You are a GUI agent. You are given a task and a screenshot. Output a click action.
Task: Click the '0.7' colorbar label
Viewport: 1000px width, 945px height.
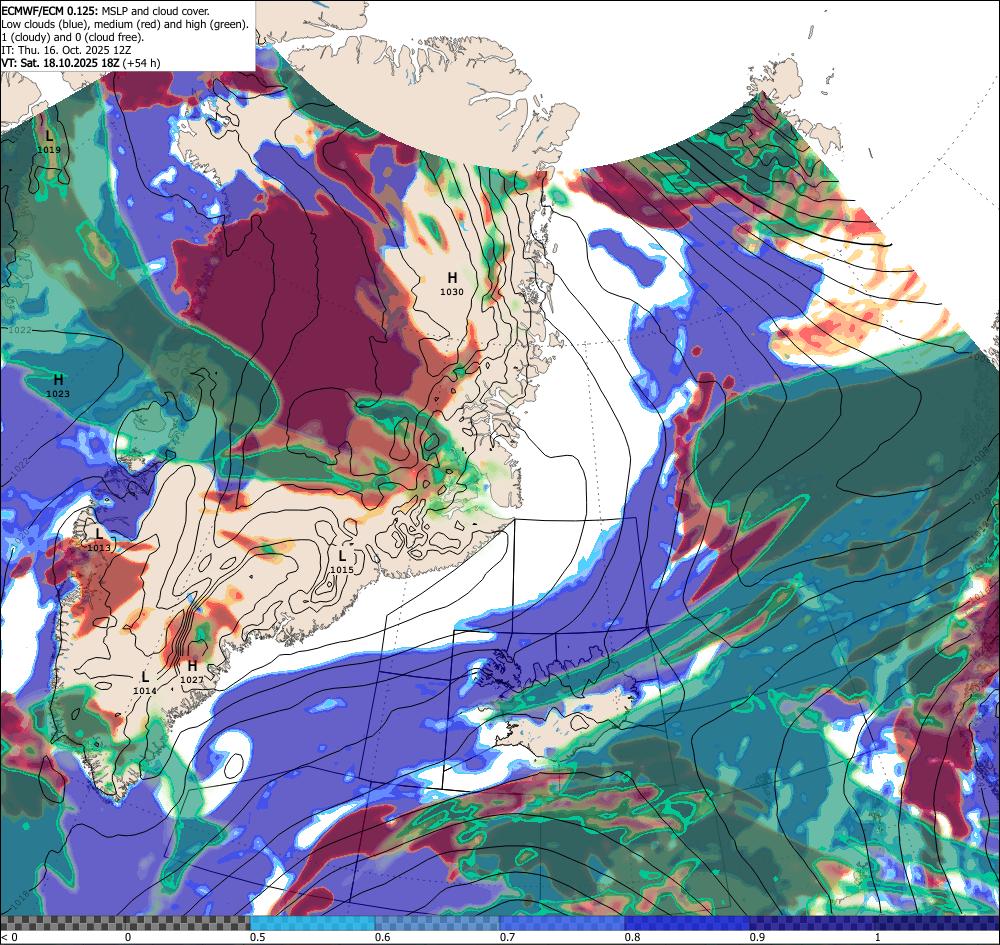click(507, 937)
